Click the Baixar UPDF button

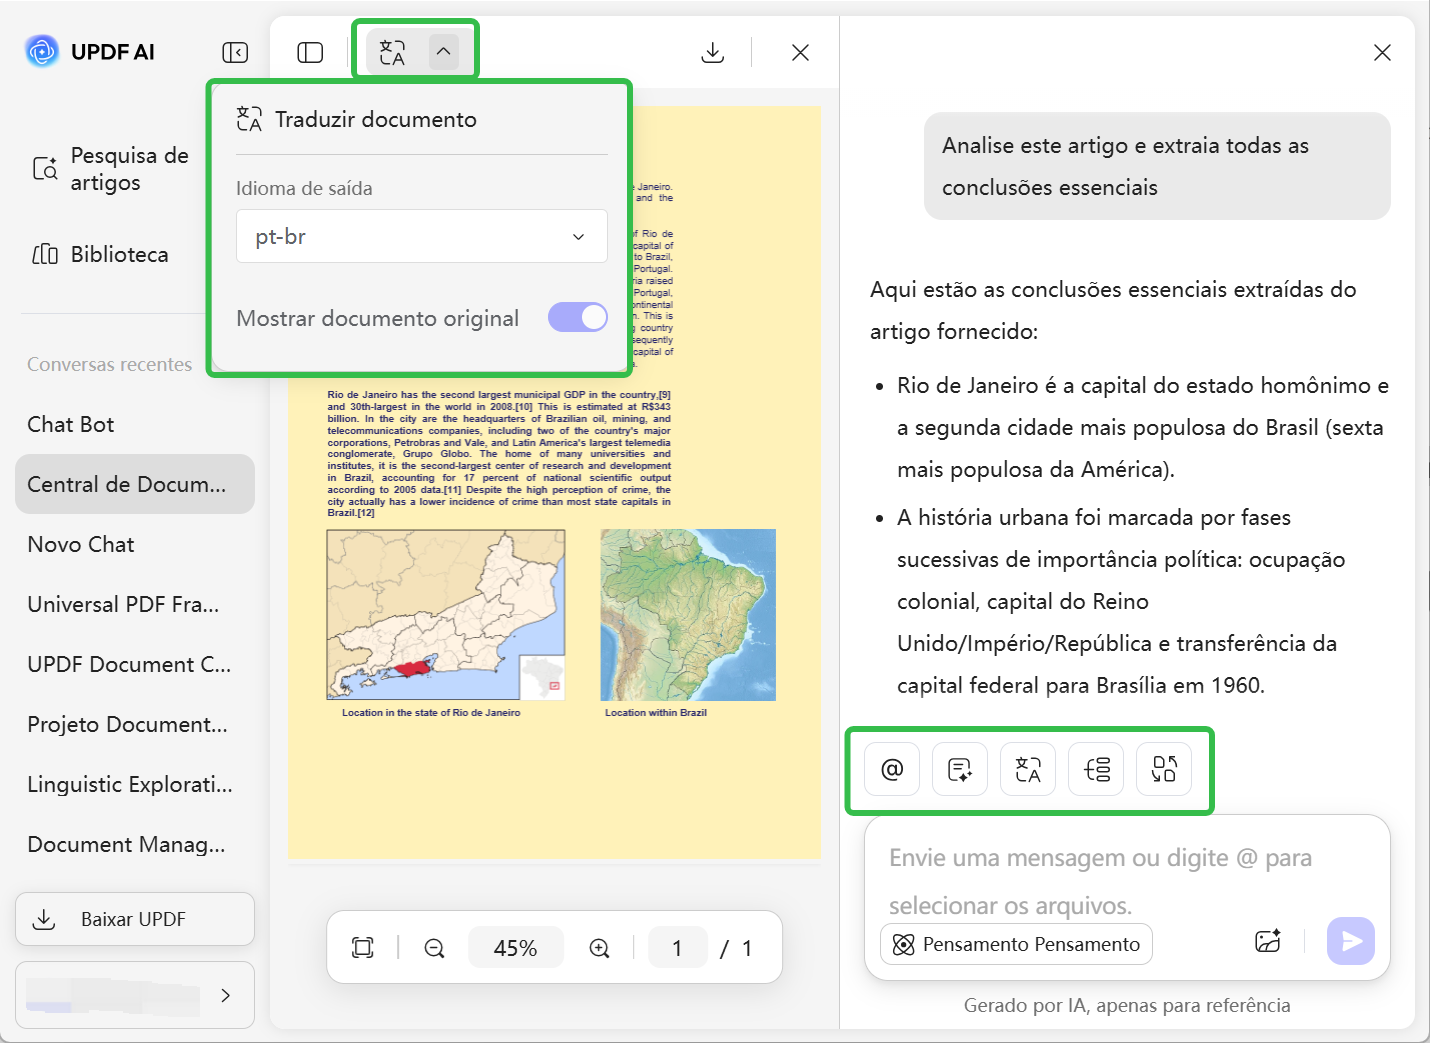pos(135,919)
